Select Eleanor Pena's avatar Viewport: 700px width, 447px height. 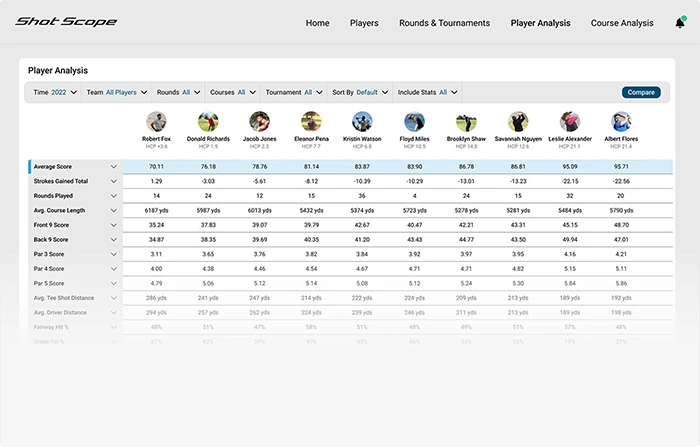(x=311, y=121)
